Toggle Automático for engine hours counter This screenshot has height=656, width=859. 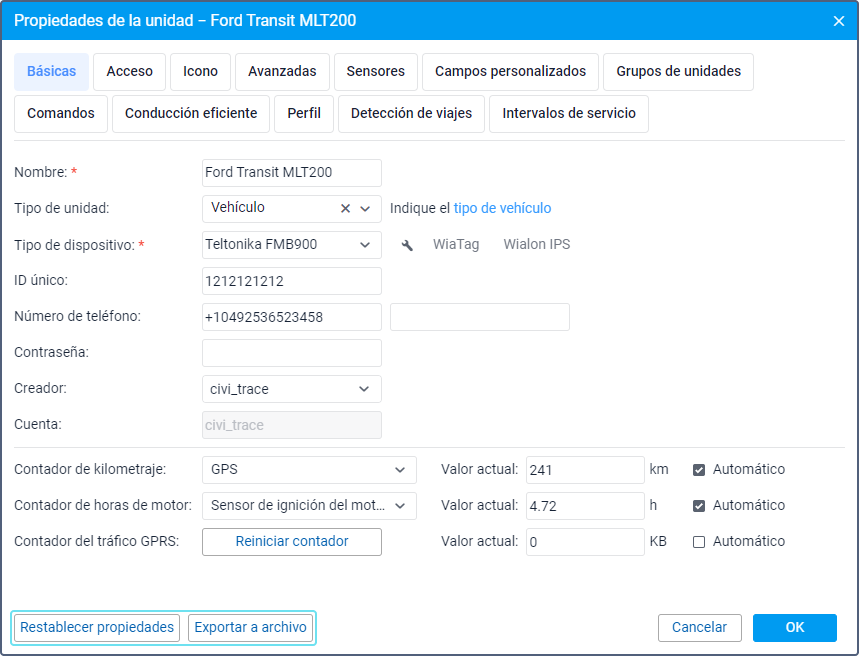[x=699, y=505]
